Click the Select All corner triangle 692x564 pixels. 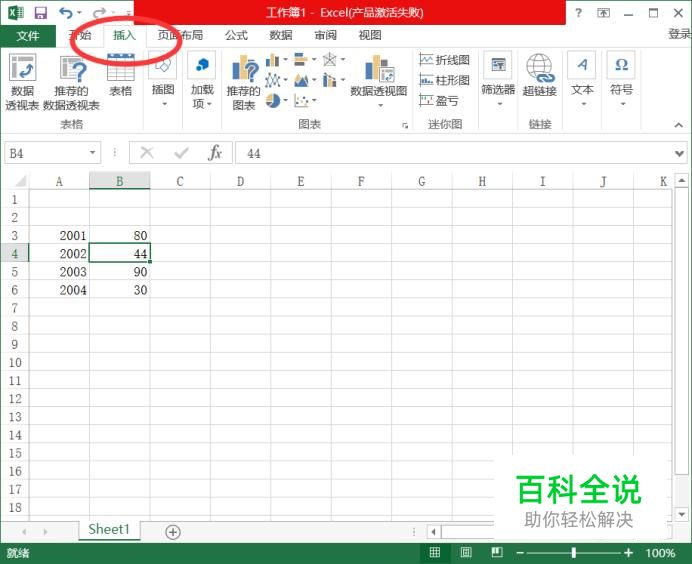coord(20,181)
